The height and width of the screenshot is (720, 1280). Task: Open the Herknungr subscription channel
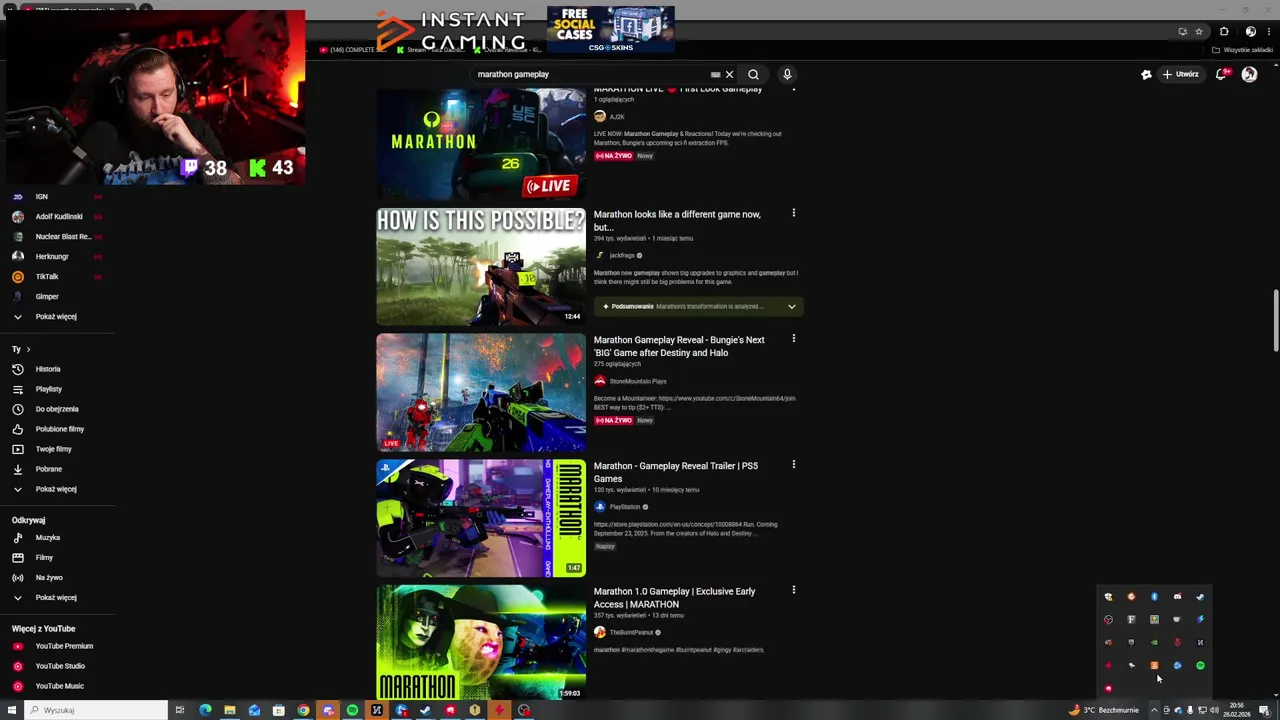click(x=51, y=256)
